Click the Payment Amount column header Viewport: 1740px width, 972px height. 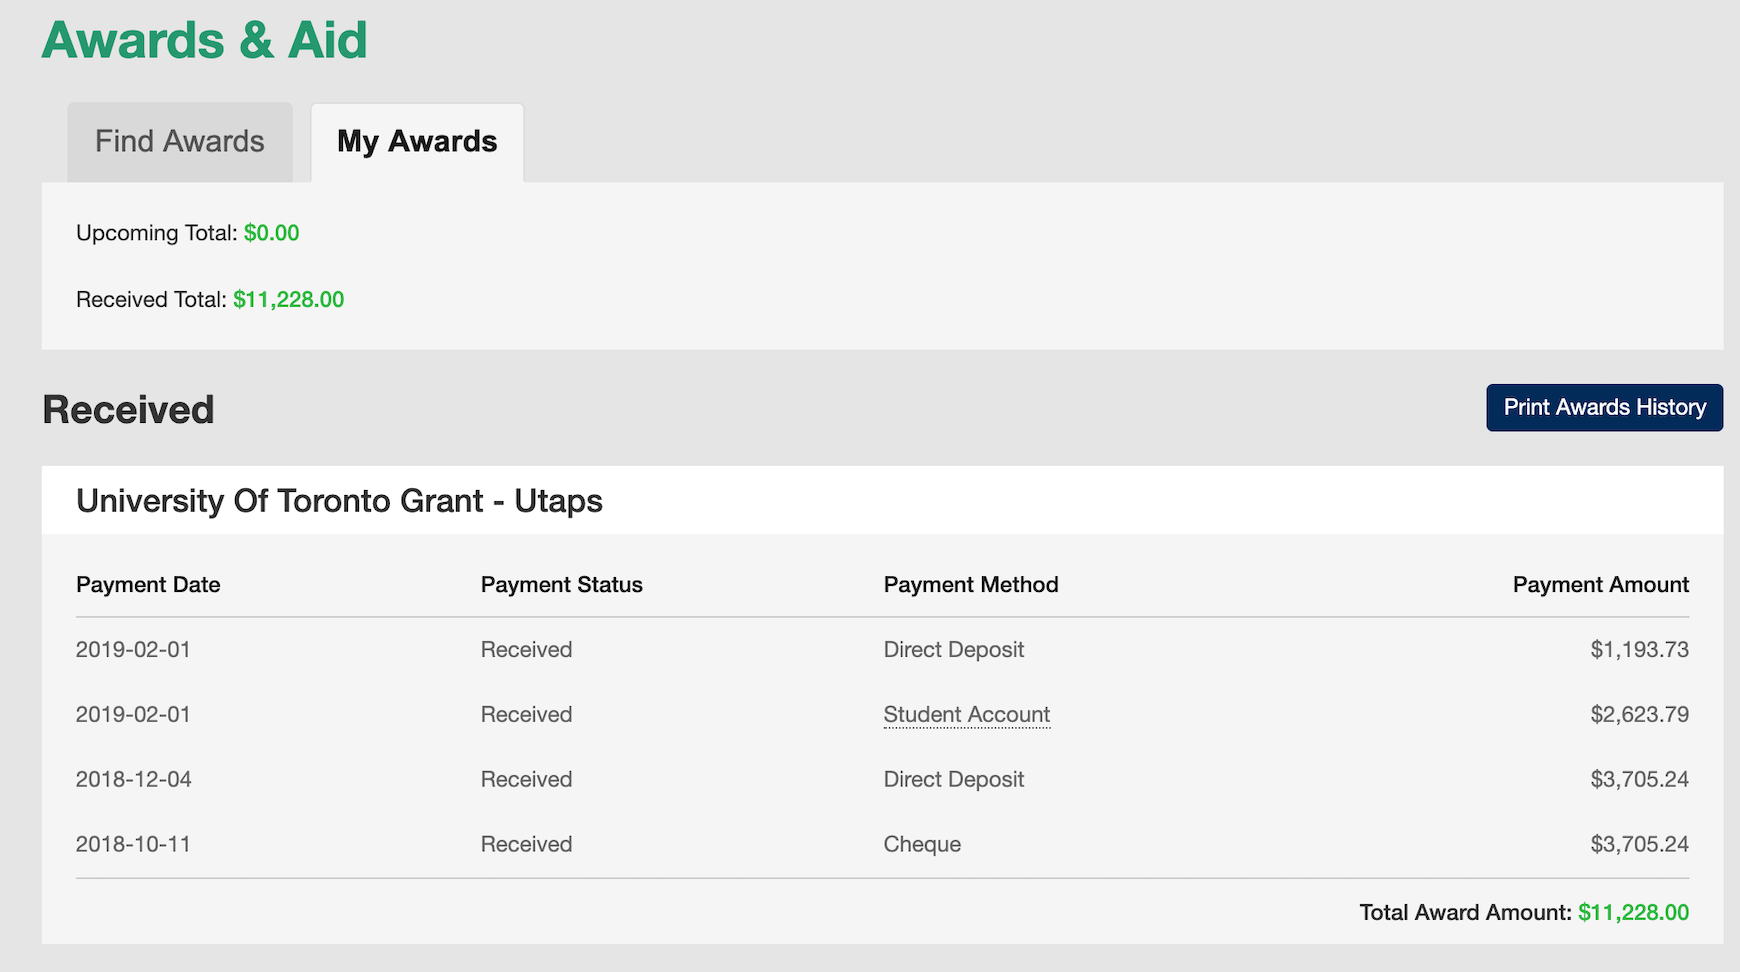[1600, 585]
